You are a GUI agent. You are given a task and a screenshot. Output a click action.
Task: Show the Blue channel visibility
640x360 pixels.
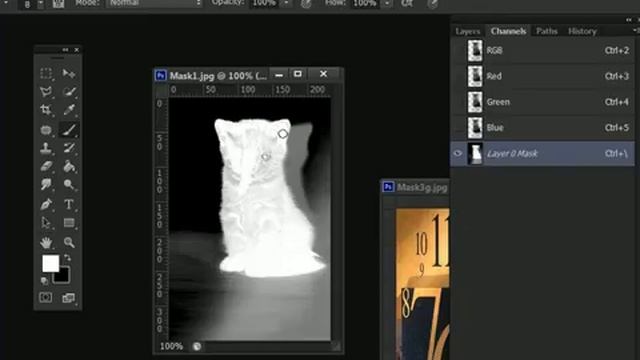[458, 128]
